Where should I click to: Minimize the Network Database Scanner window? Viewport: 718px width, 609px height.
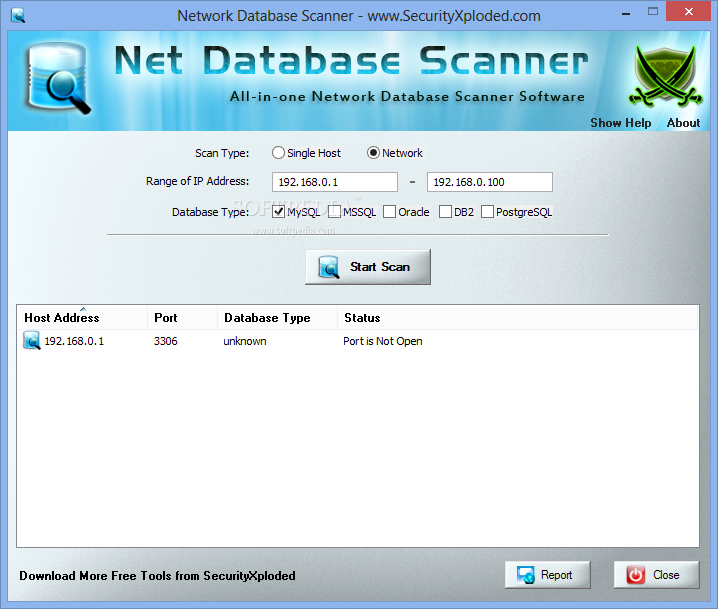pos(626,12)
